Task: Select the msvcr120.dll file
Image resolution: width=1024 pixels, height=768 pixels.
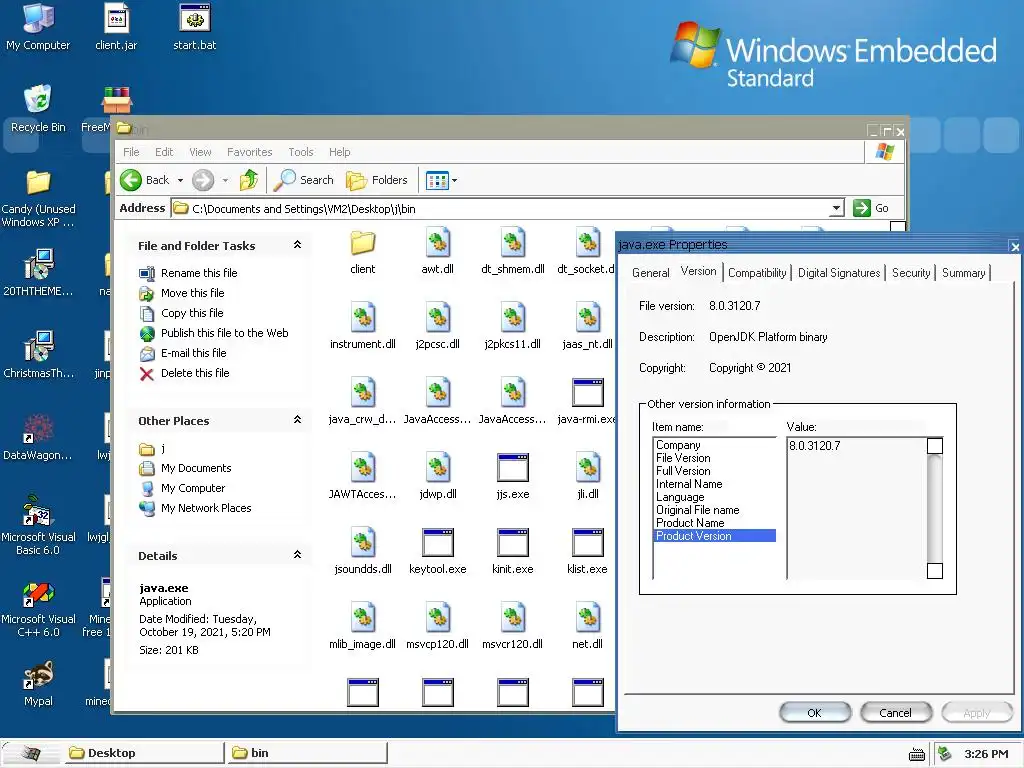Action: coord(513,627)
